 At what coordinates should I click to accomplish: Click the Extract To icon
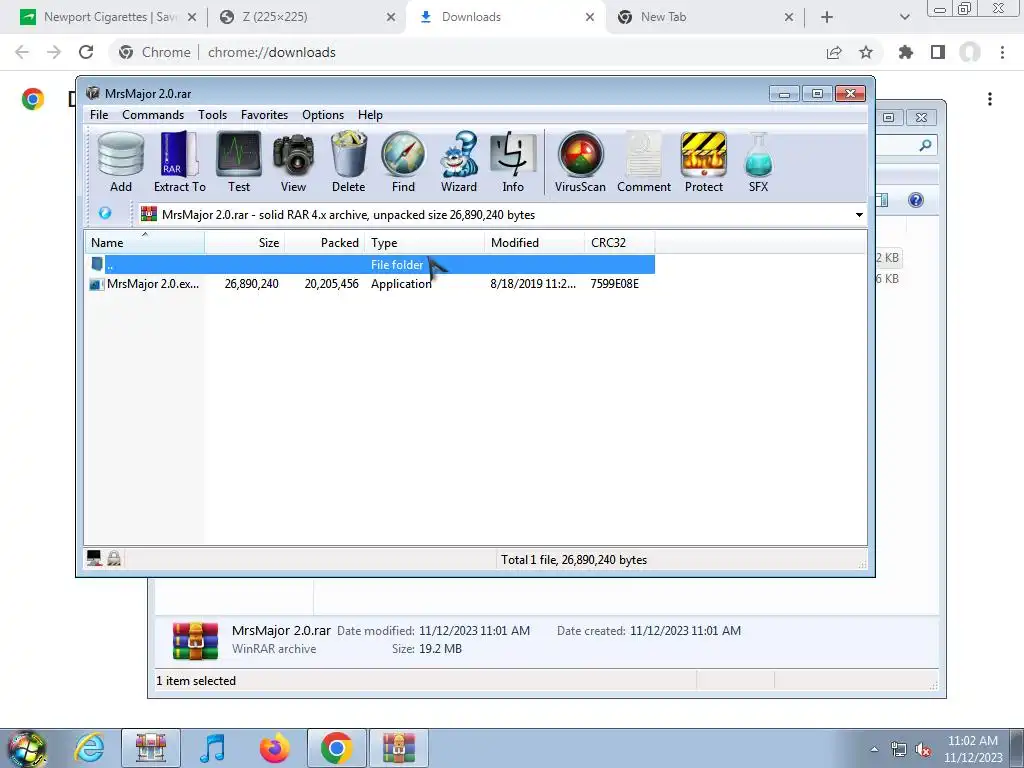click(180, 162)
